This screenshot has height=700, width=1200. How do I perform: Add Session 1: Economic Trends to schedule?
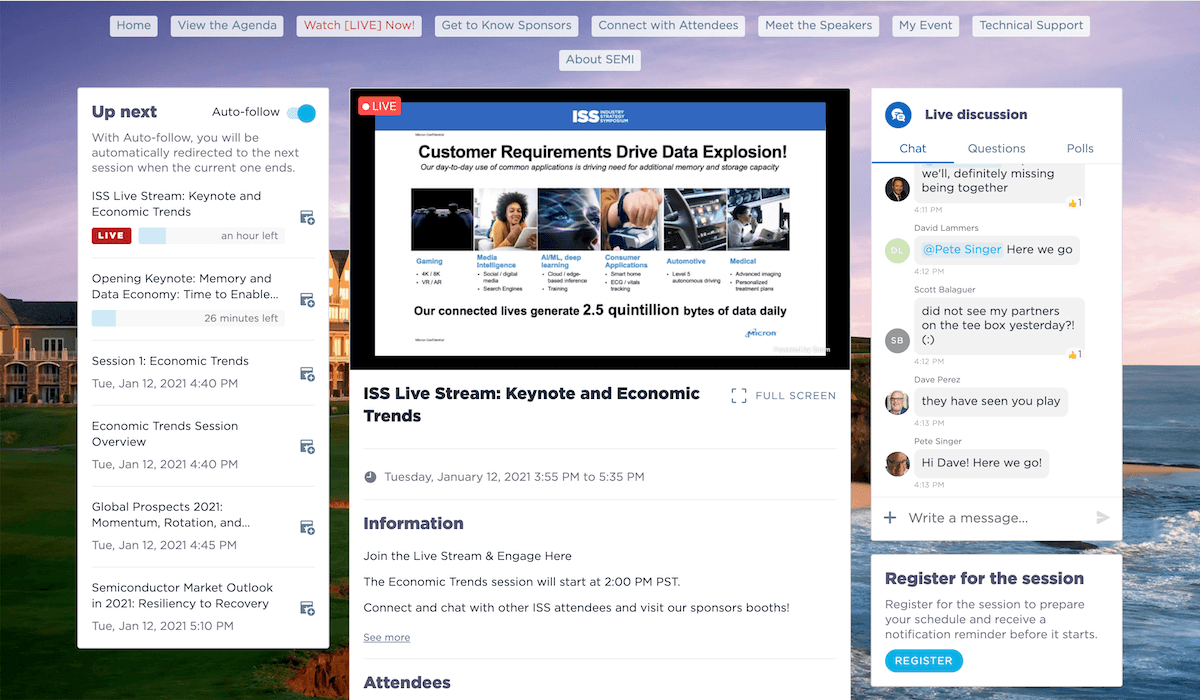pos(307,374)
